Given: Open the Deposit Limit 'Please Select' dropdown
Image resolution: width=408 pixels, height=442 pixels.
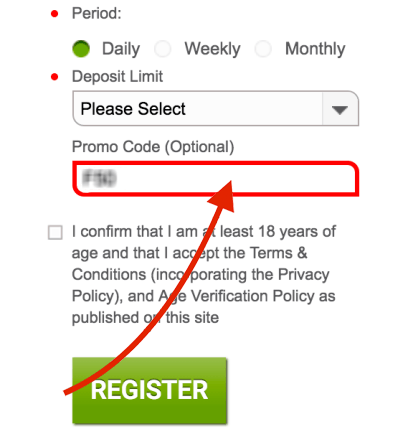Looking at the screenshot, I should 215,109.
